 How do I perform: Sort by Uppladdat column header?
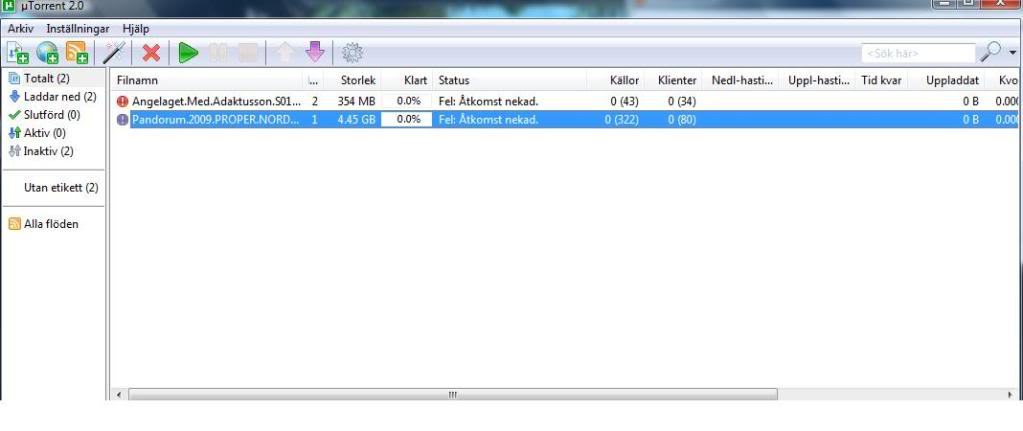pyautogui.click(x=947, y=80)
